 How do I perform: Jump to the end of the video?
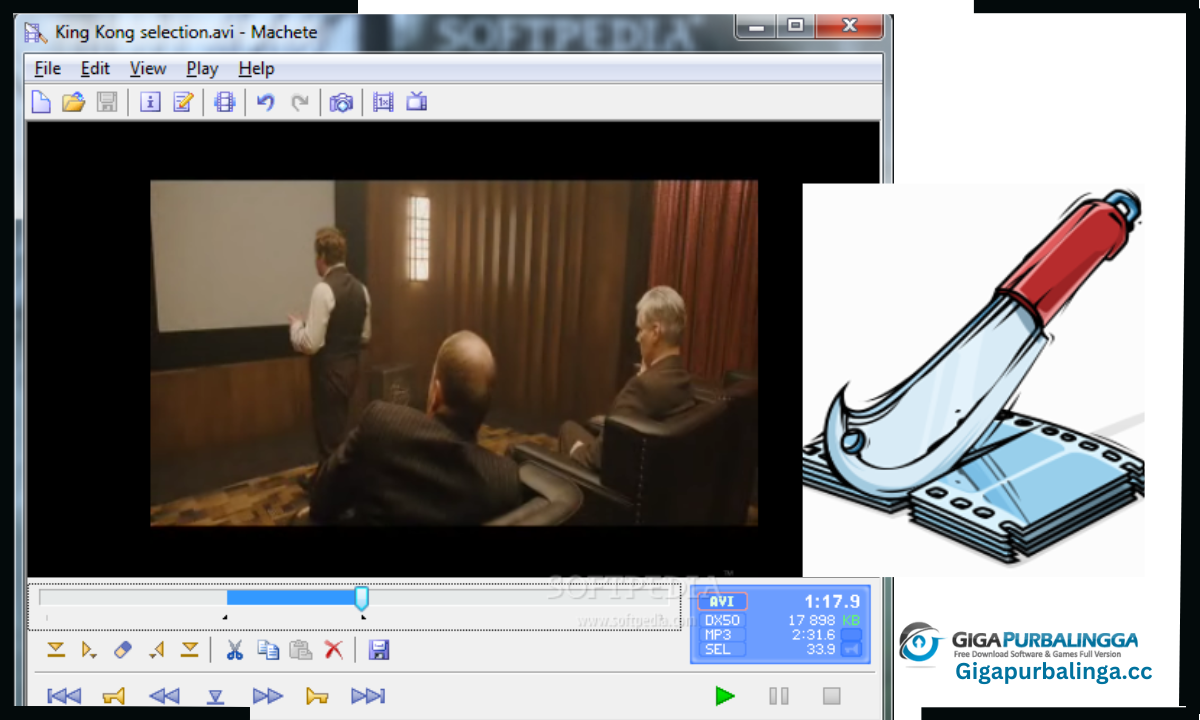click(x=368, y=696)
